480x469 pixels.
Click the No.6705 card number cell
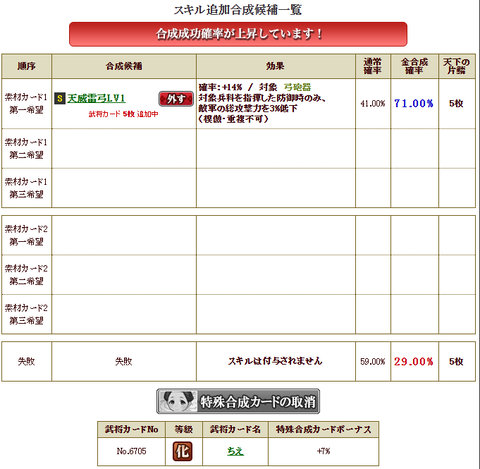[x=131, y=451]
